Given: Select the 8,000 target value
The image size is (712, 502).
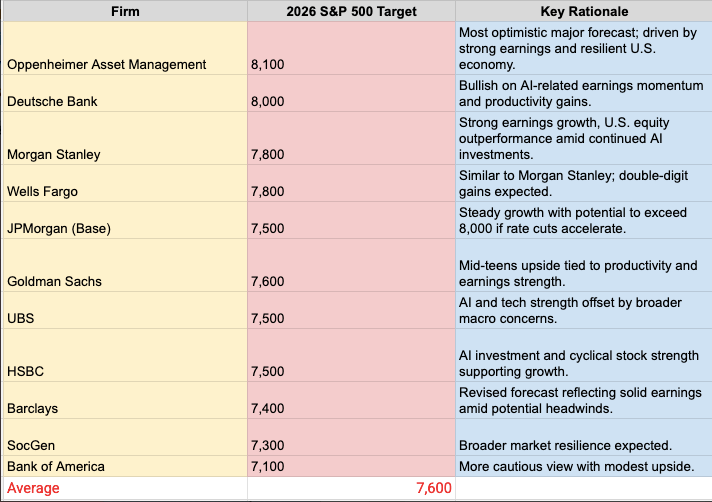Looking at the screenshot, I should click(x=351, y=93).
